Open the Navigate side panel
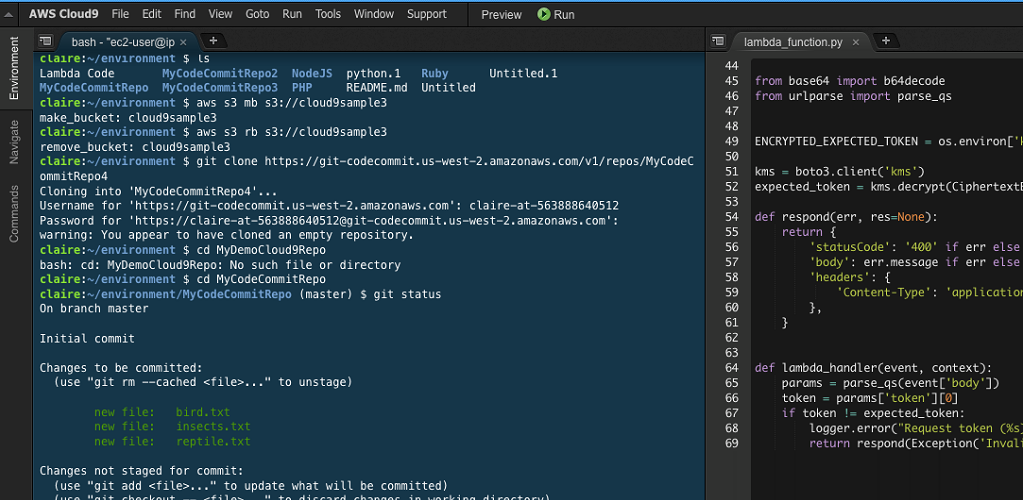Image resolution: width=1023 pixels, height=500 pixels. tap(14, 141)
